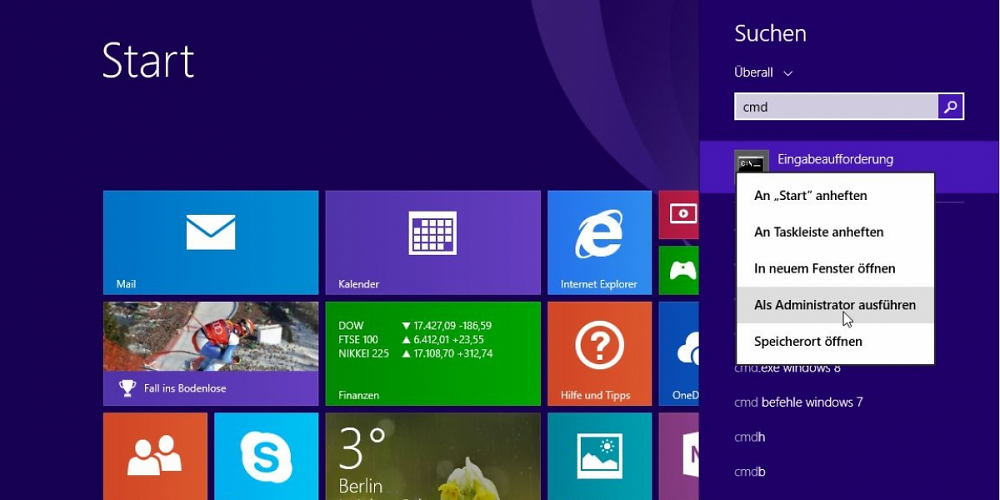Choose Als Administrator ausführen
1000x500 pixels.
click(x=835, y=305)
